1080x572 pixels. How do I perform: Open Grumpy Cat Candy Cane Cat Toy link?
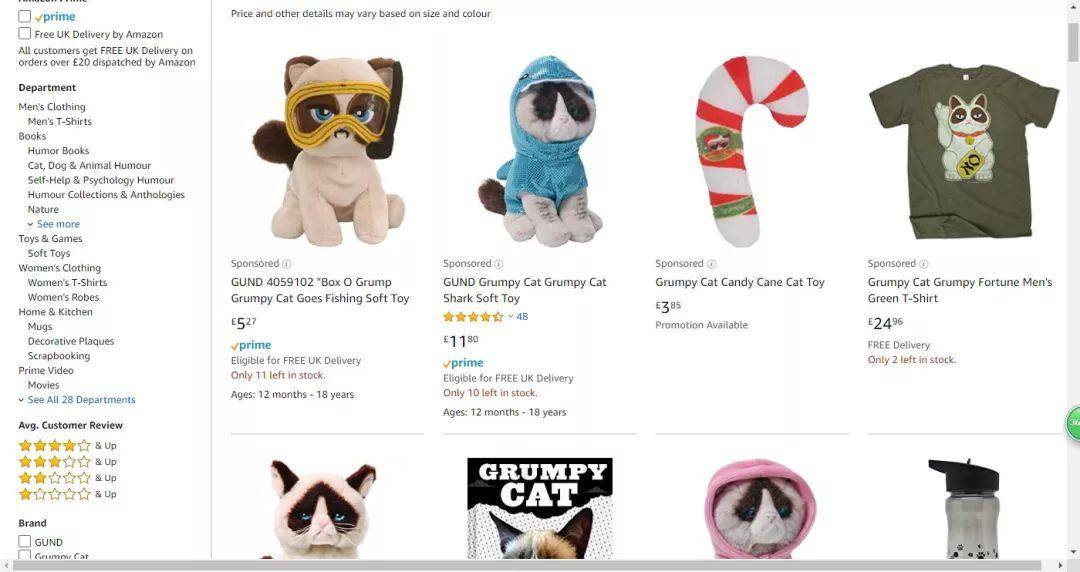click(740, 282)
